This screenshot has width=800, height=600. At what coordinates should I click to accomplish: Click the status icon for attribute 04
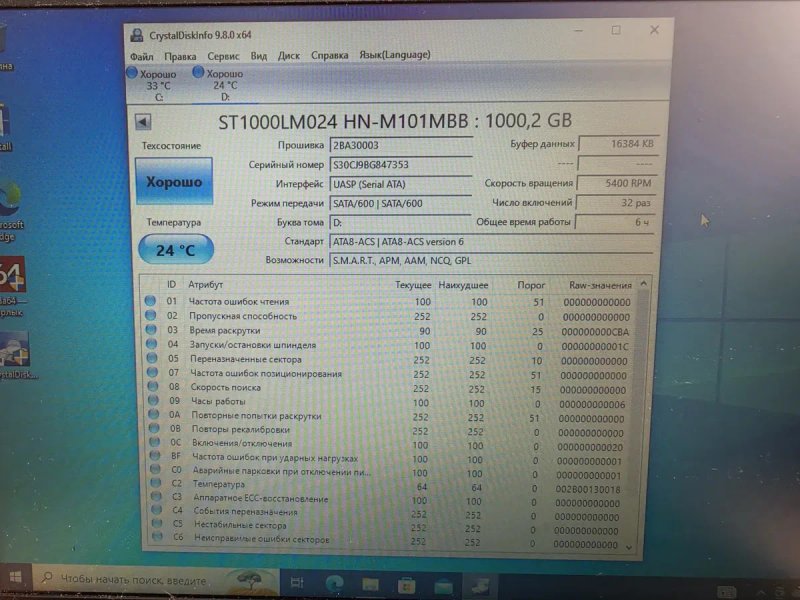click(x=152, y=343)
